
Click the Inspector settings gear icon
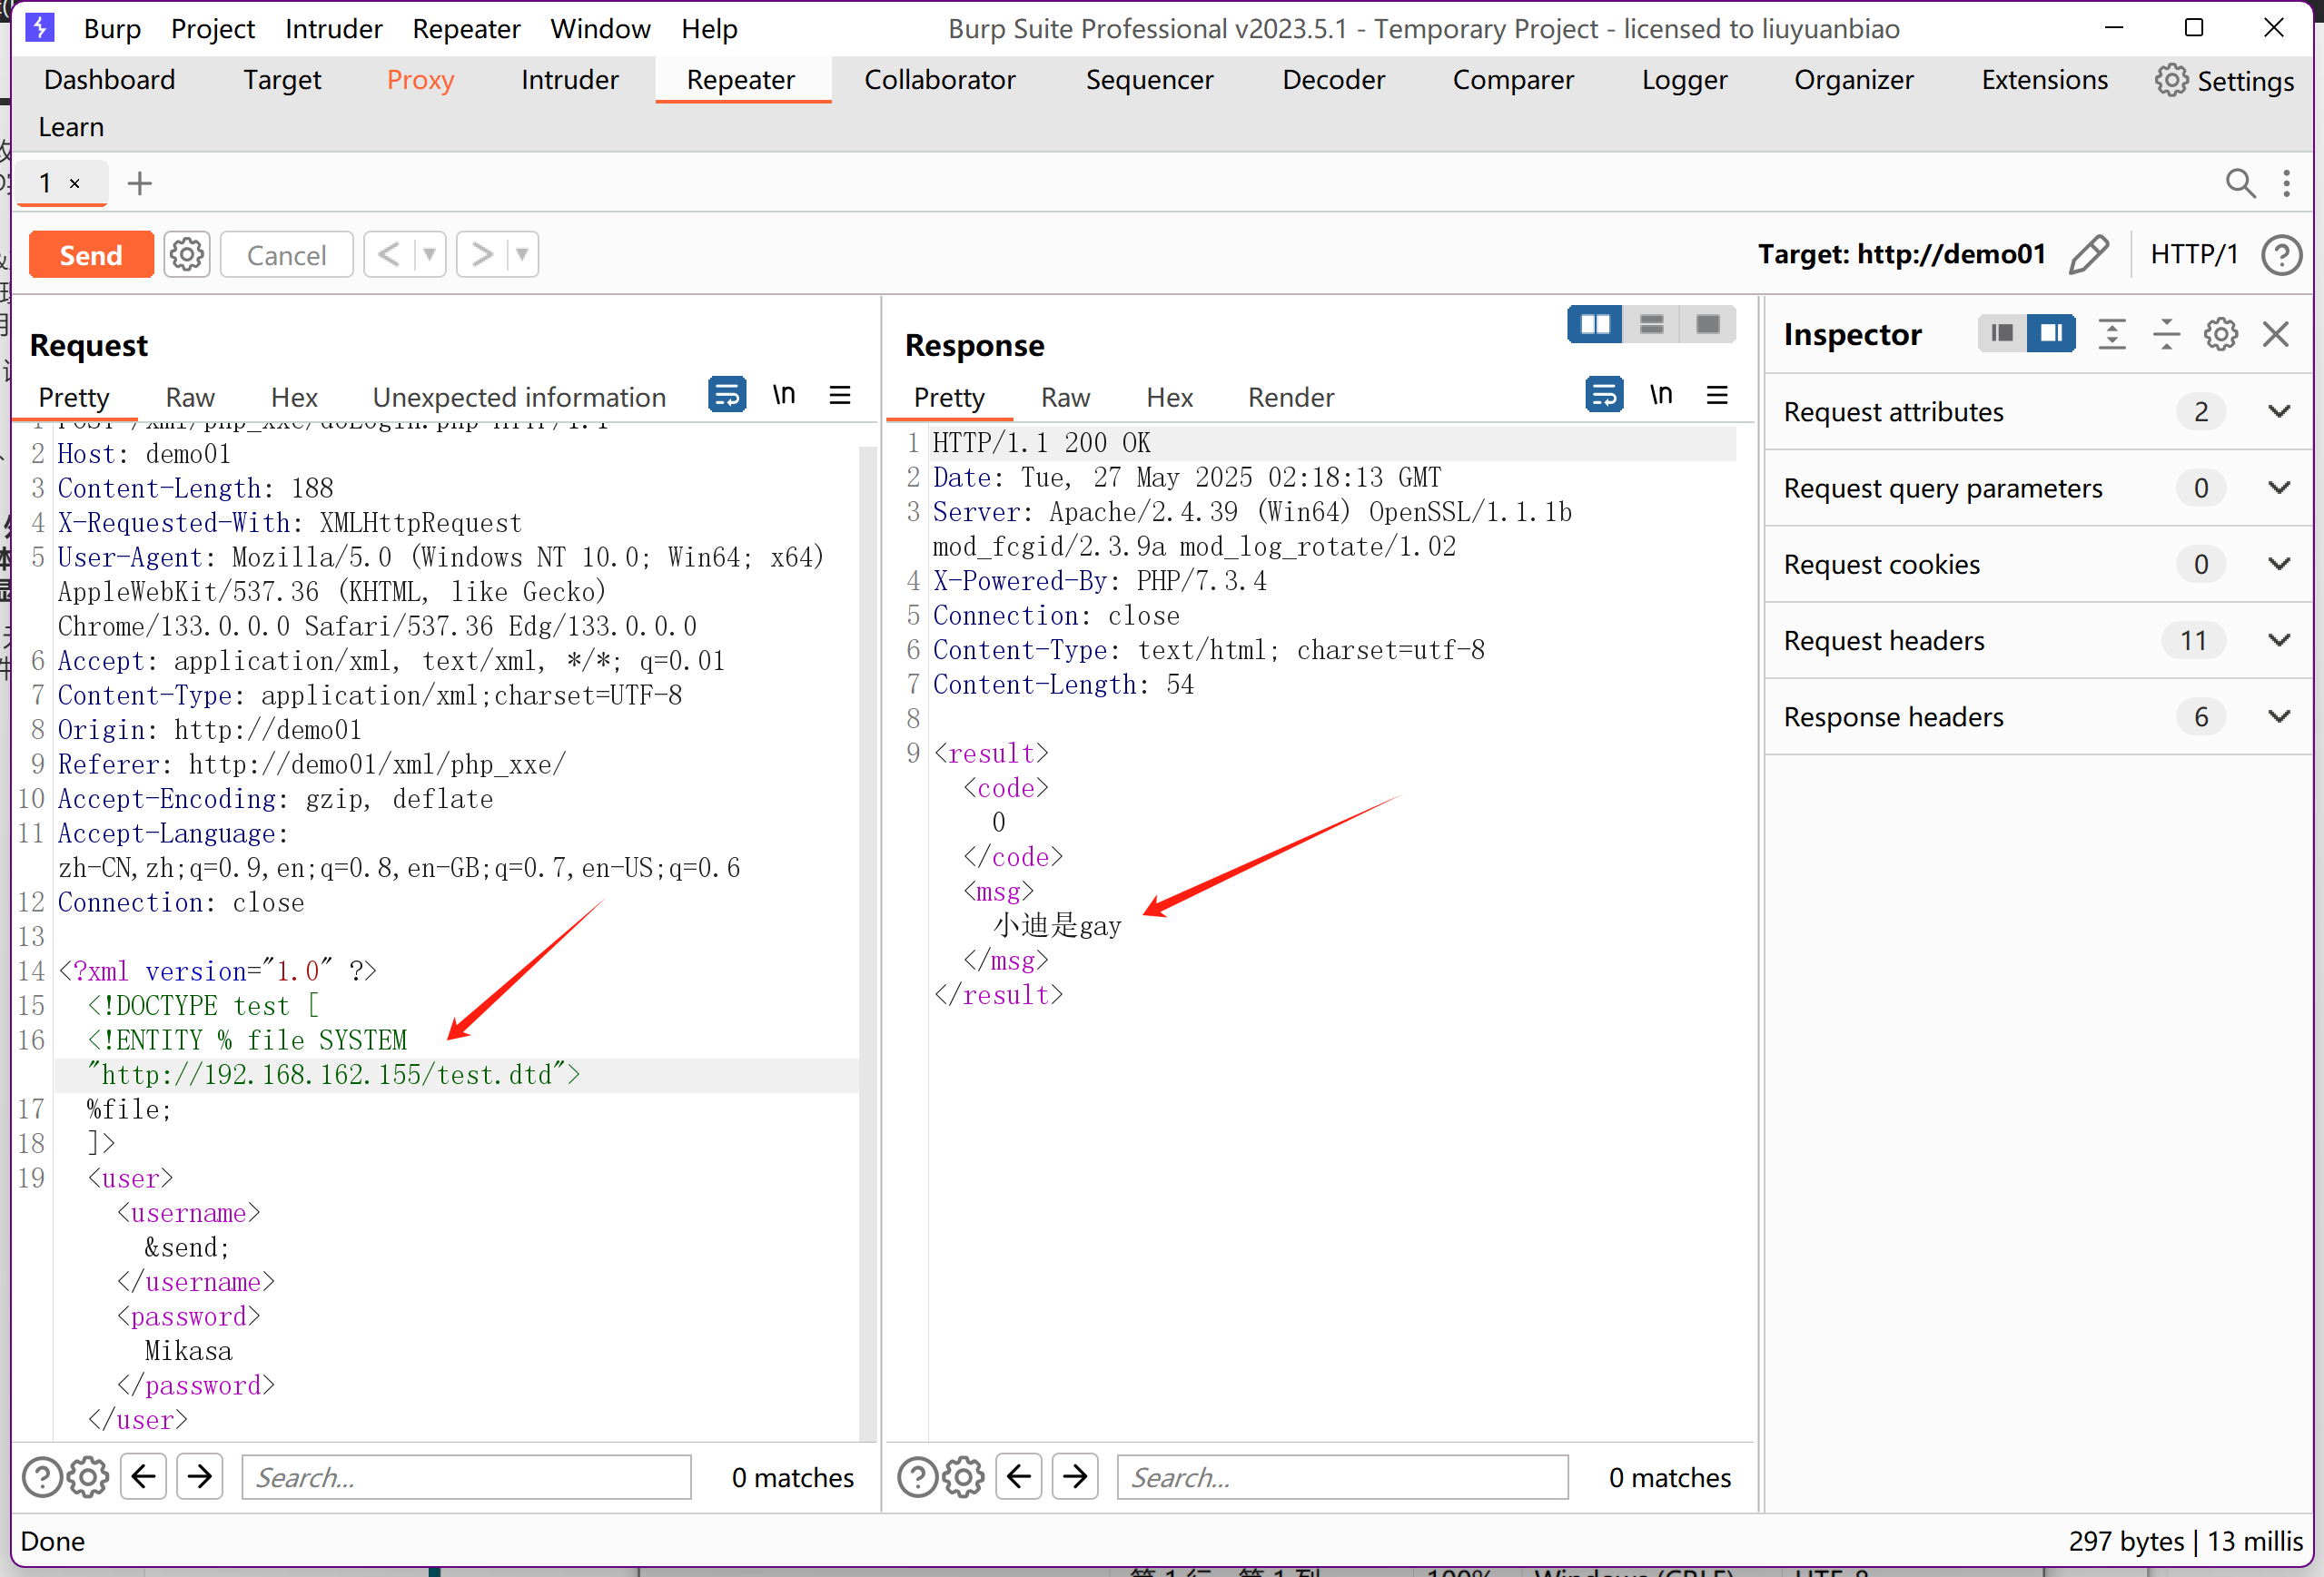point(2220,334)
